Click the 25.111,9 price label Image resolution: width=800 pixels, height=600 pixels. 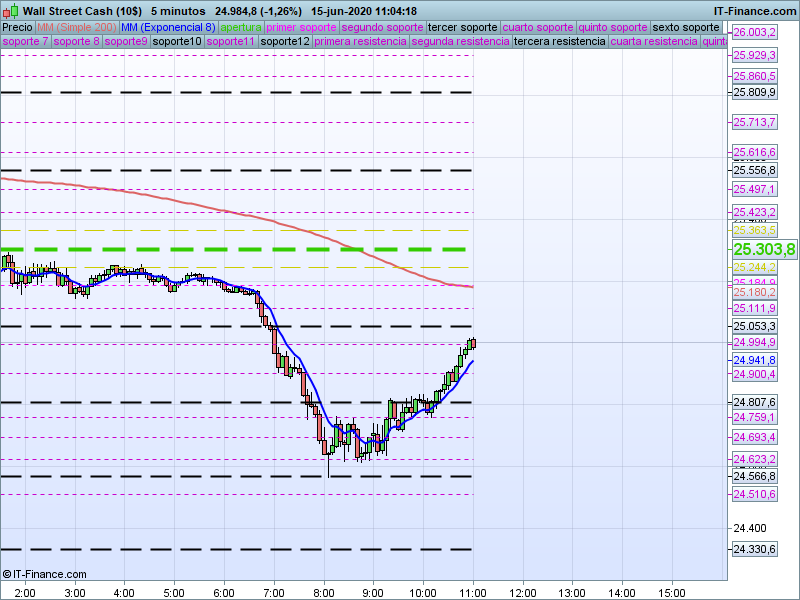[x=755, y=308]
